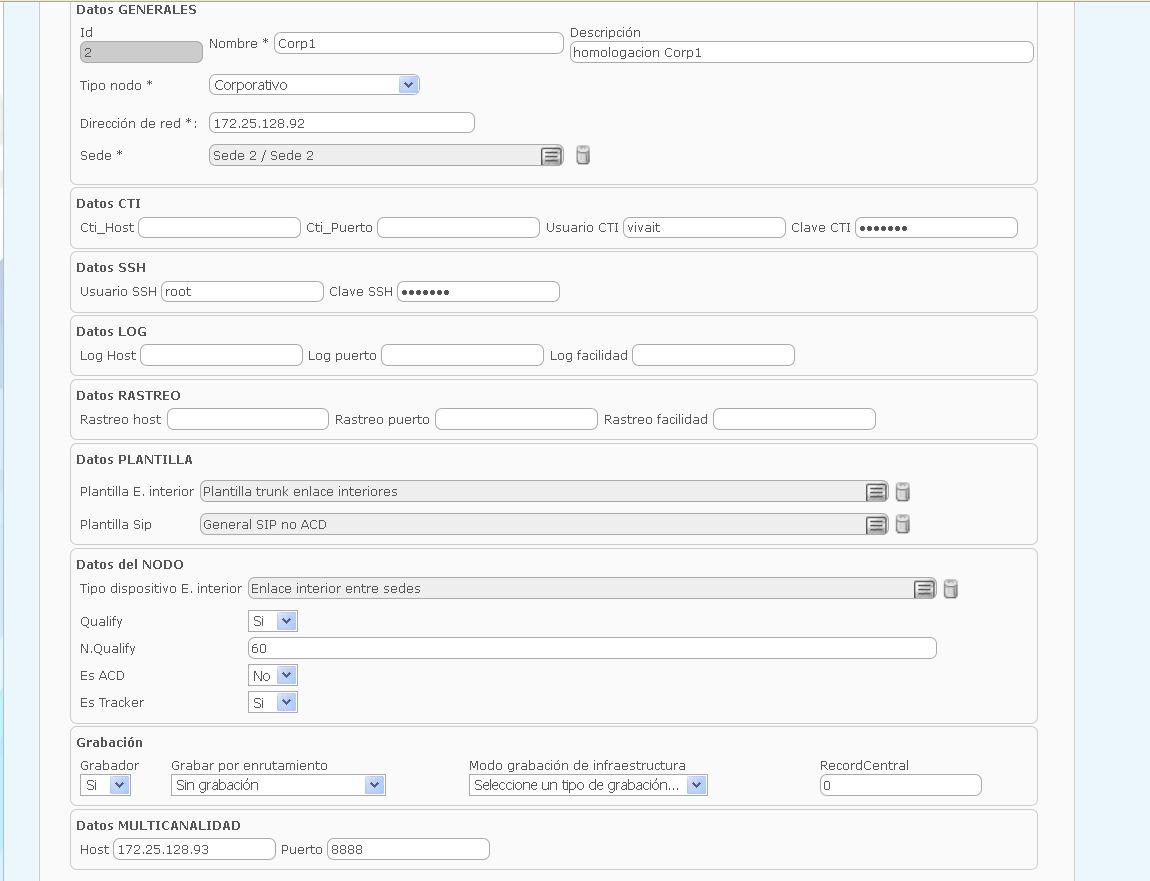Click the Dirección de red field

click(x=342, y=123)
